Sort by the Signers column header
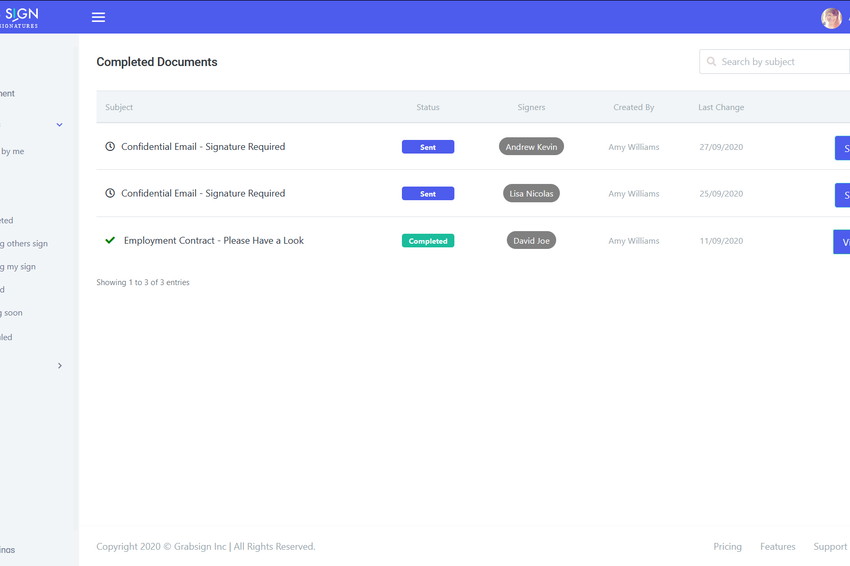The height and width of the screenshot is (566, 850). [x=531, y=107]
